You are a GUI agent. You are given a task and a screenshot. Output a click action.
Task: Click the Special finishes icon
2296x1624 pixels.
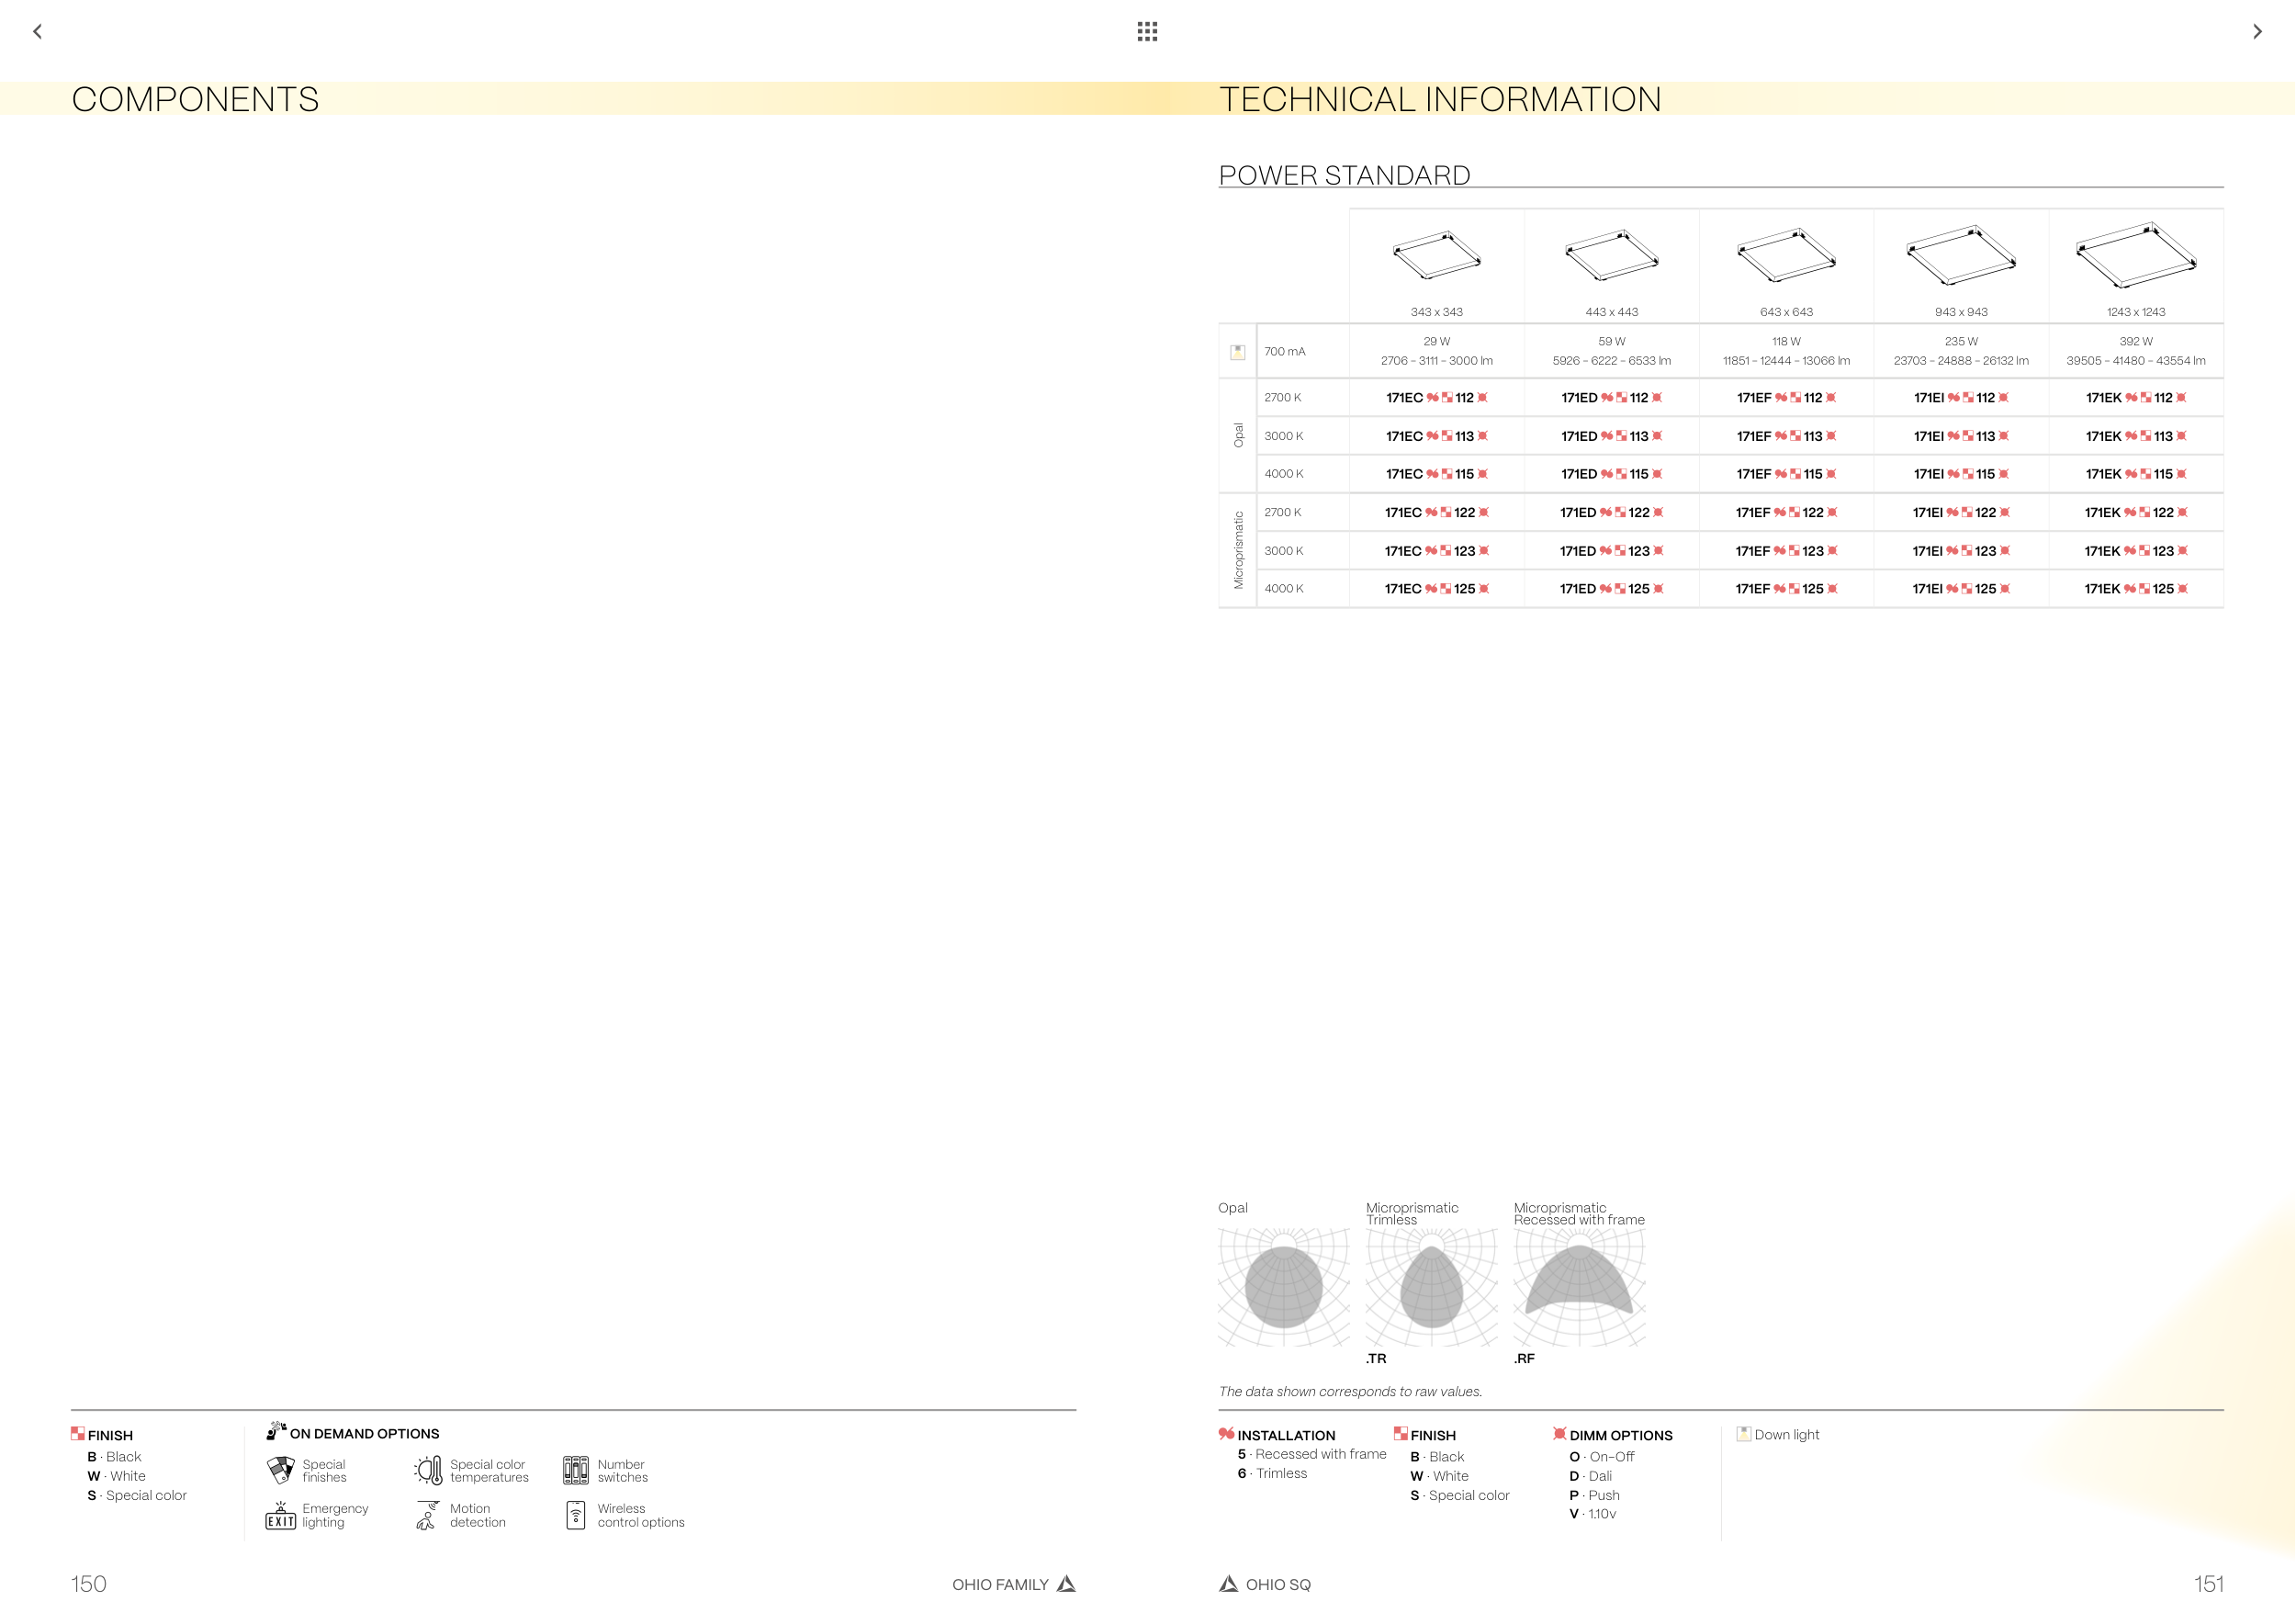[281, 1470]
